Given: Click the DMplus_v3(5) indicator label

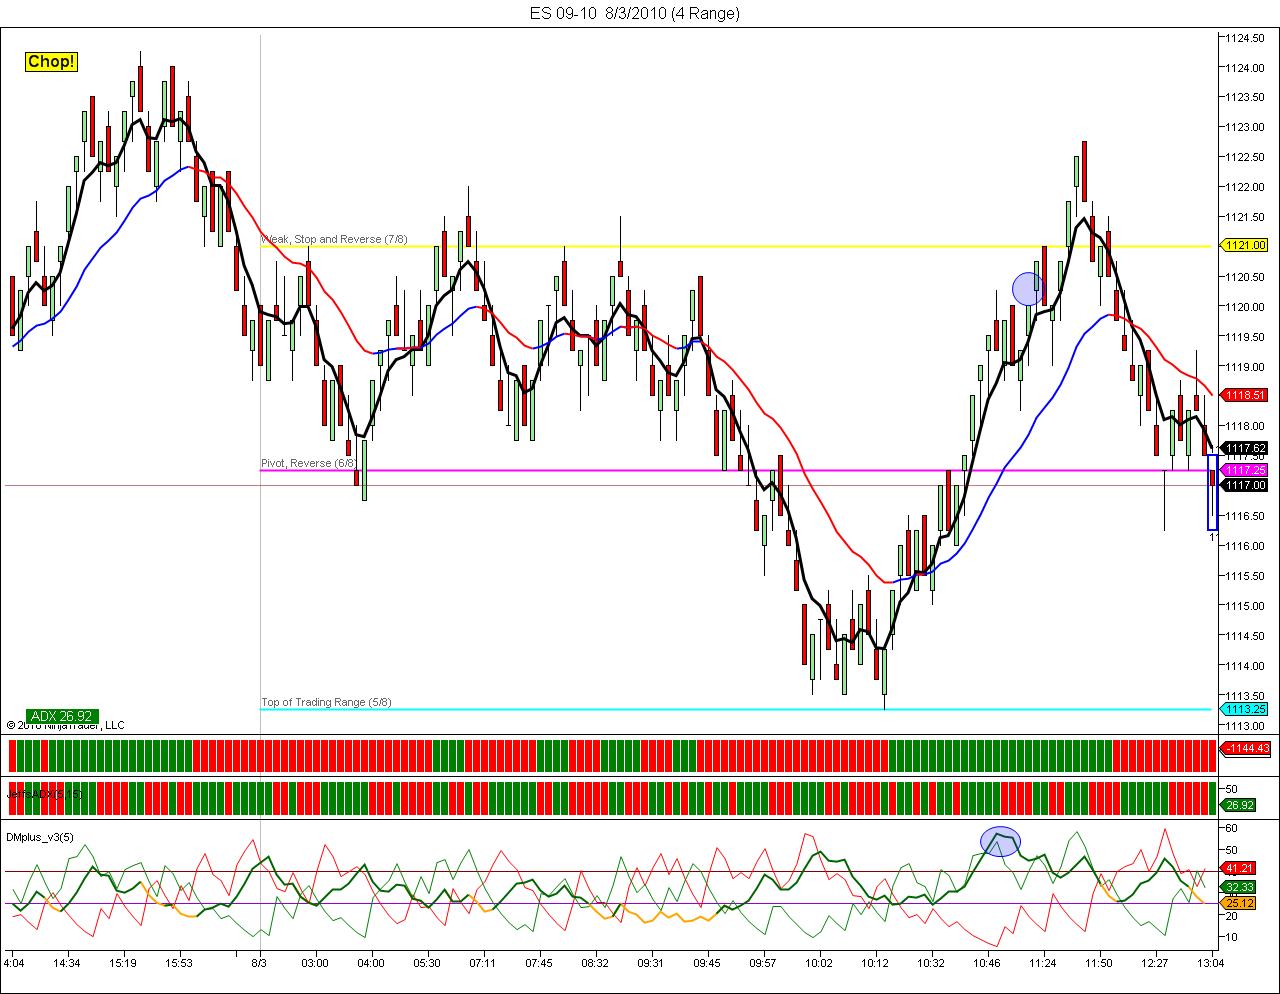Looking at the screenshot, I should click(40, 836).
